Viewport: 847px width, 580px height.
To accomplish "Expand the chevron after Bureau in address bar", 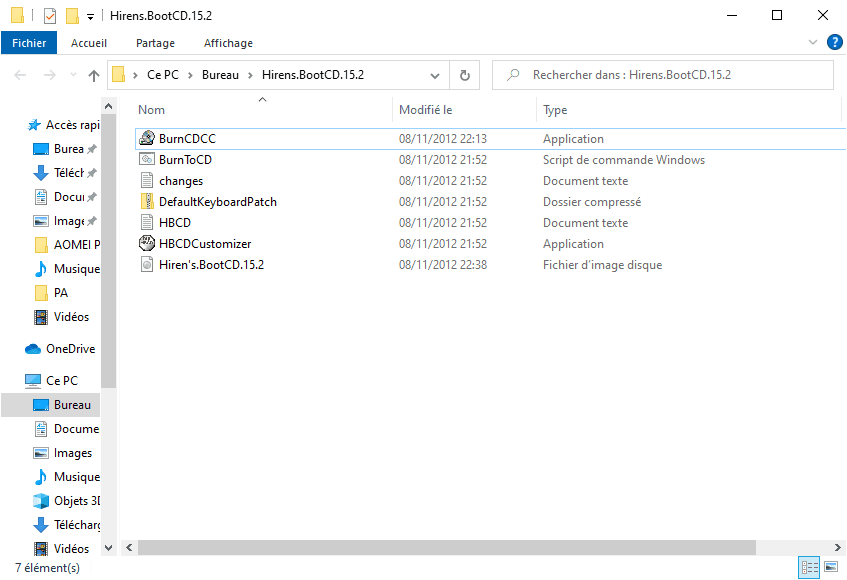I will click(250, 75).
